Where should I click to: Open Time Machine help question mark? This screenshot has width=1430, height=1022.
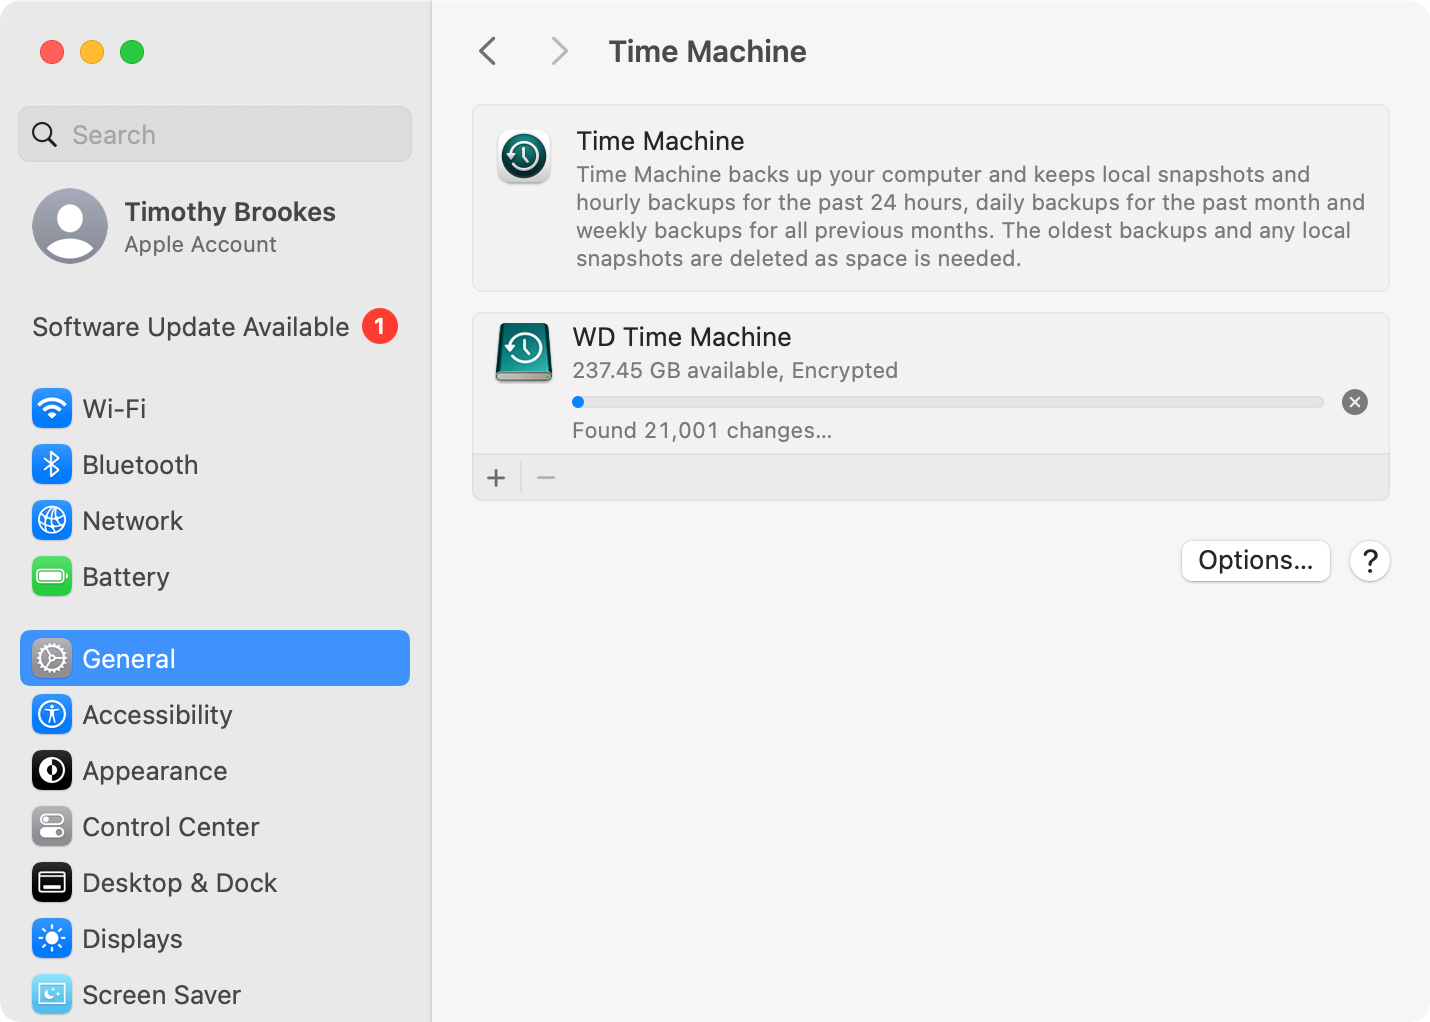(x=1370, y=561)
